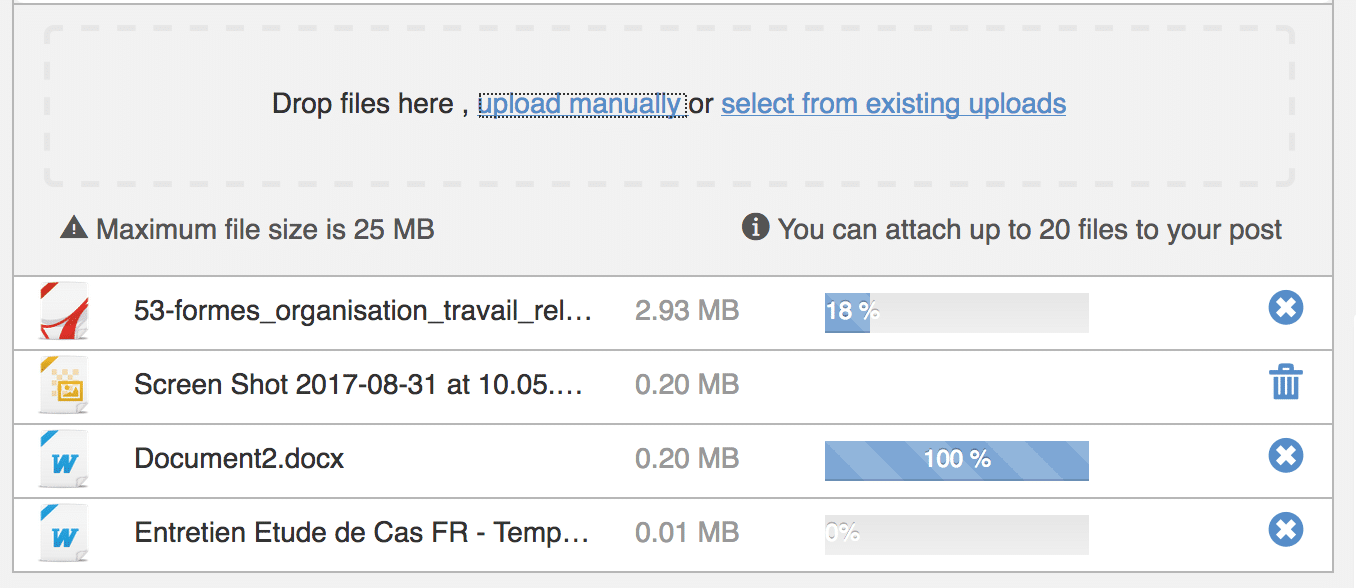
Task: Cancel the 53-formes PDF upload
Action: tap(1285, 308)
